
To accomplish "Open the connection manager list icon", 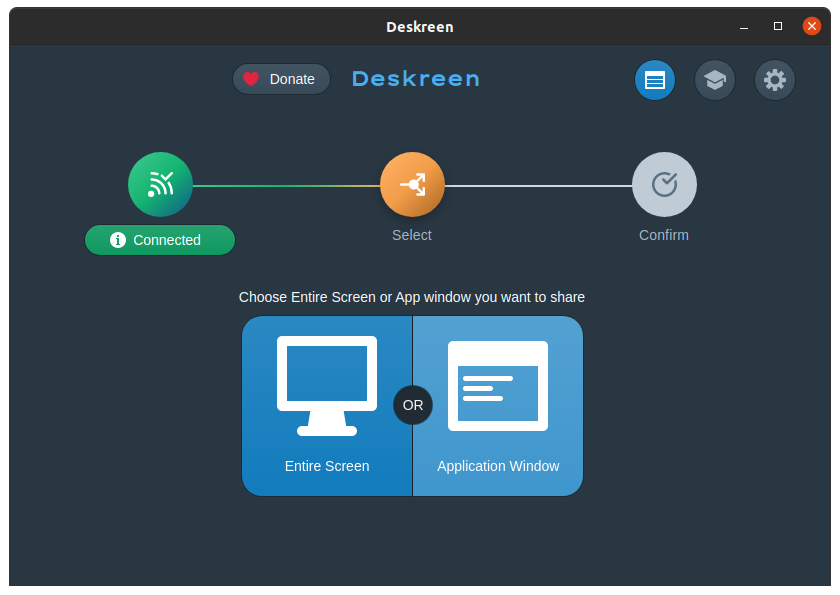I will click(x=655, y=79).
